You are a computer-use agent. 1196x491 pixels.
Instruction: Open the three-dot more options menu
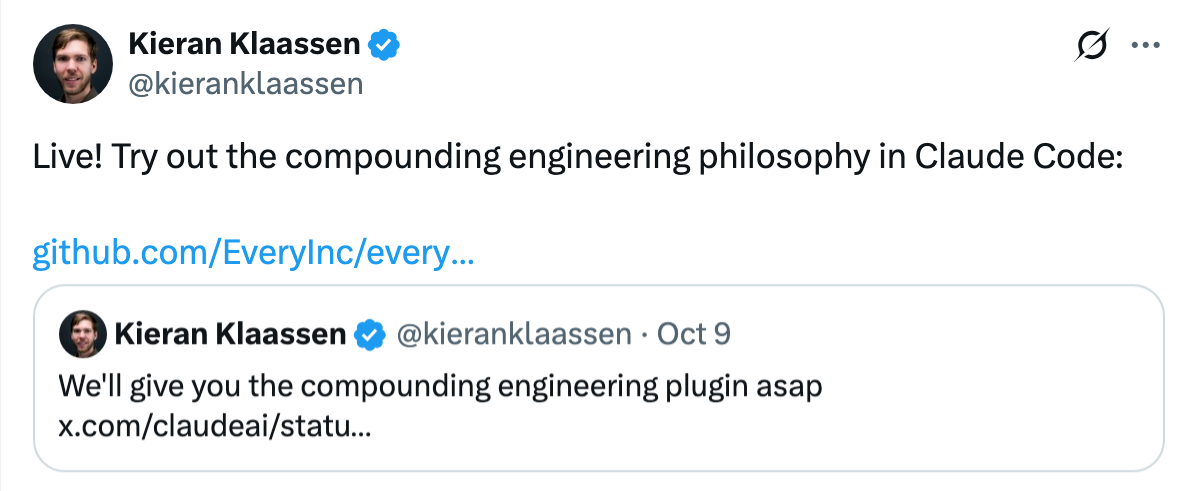pyautogui.click(x=1143, y=45)
